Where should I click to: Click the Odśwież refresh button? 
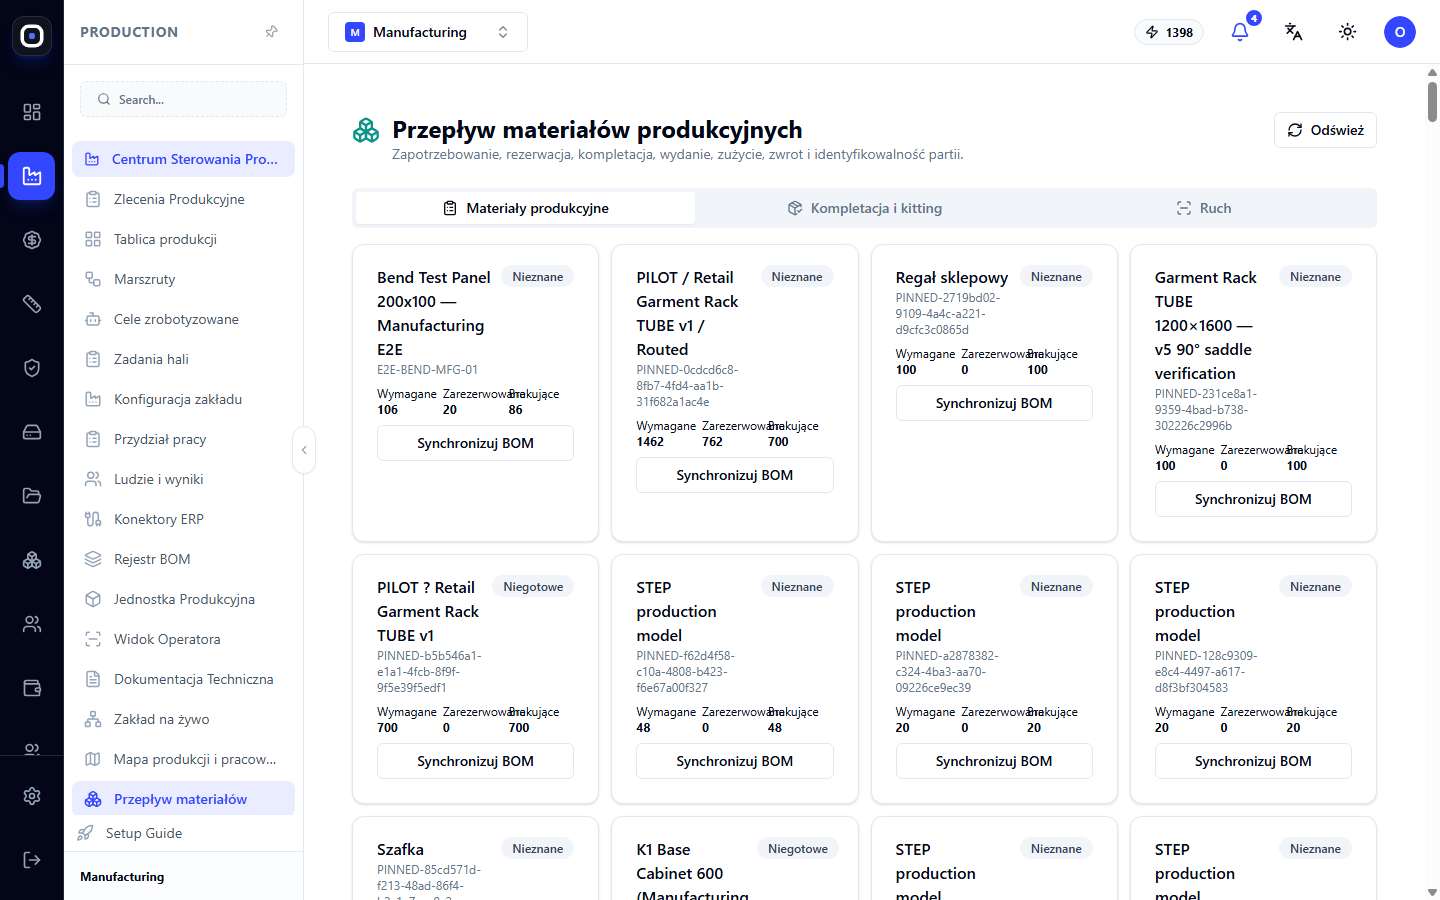1325,130
